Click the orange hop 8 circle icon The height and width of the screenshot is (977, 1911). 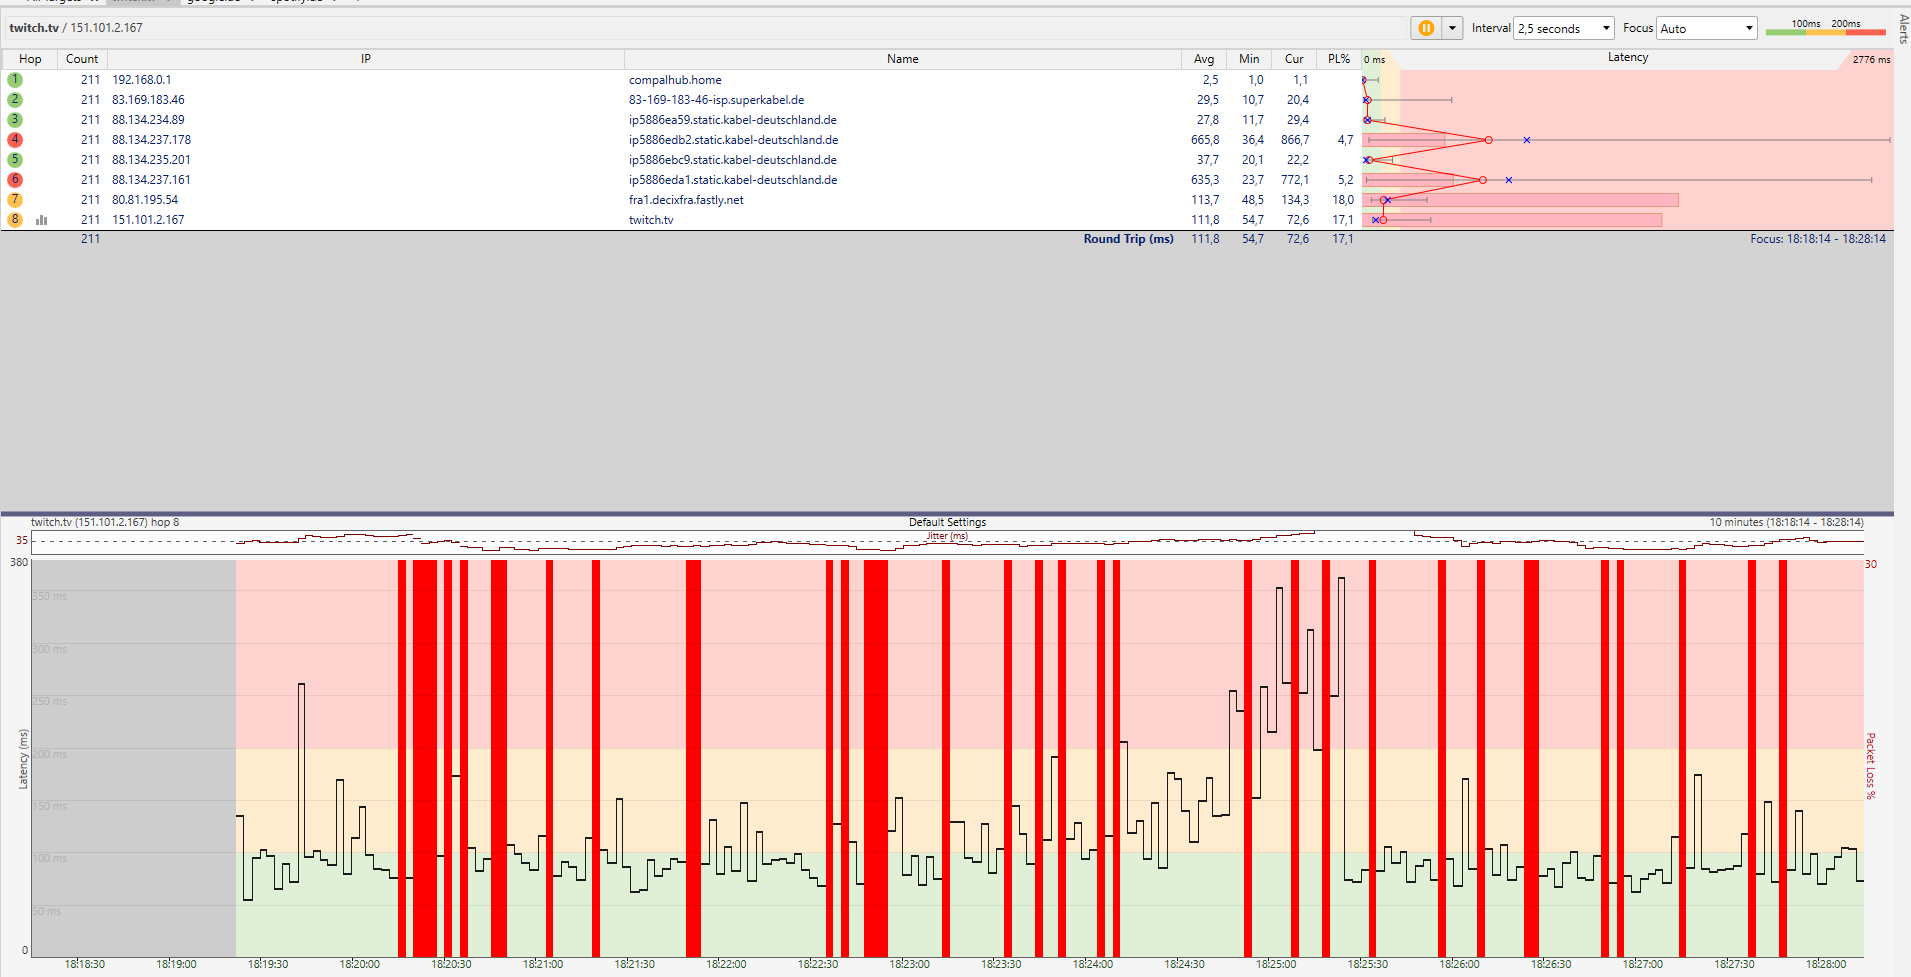click(15, 220)
